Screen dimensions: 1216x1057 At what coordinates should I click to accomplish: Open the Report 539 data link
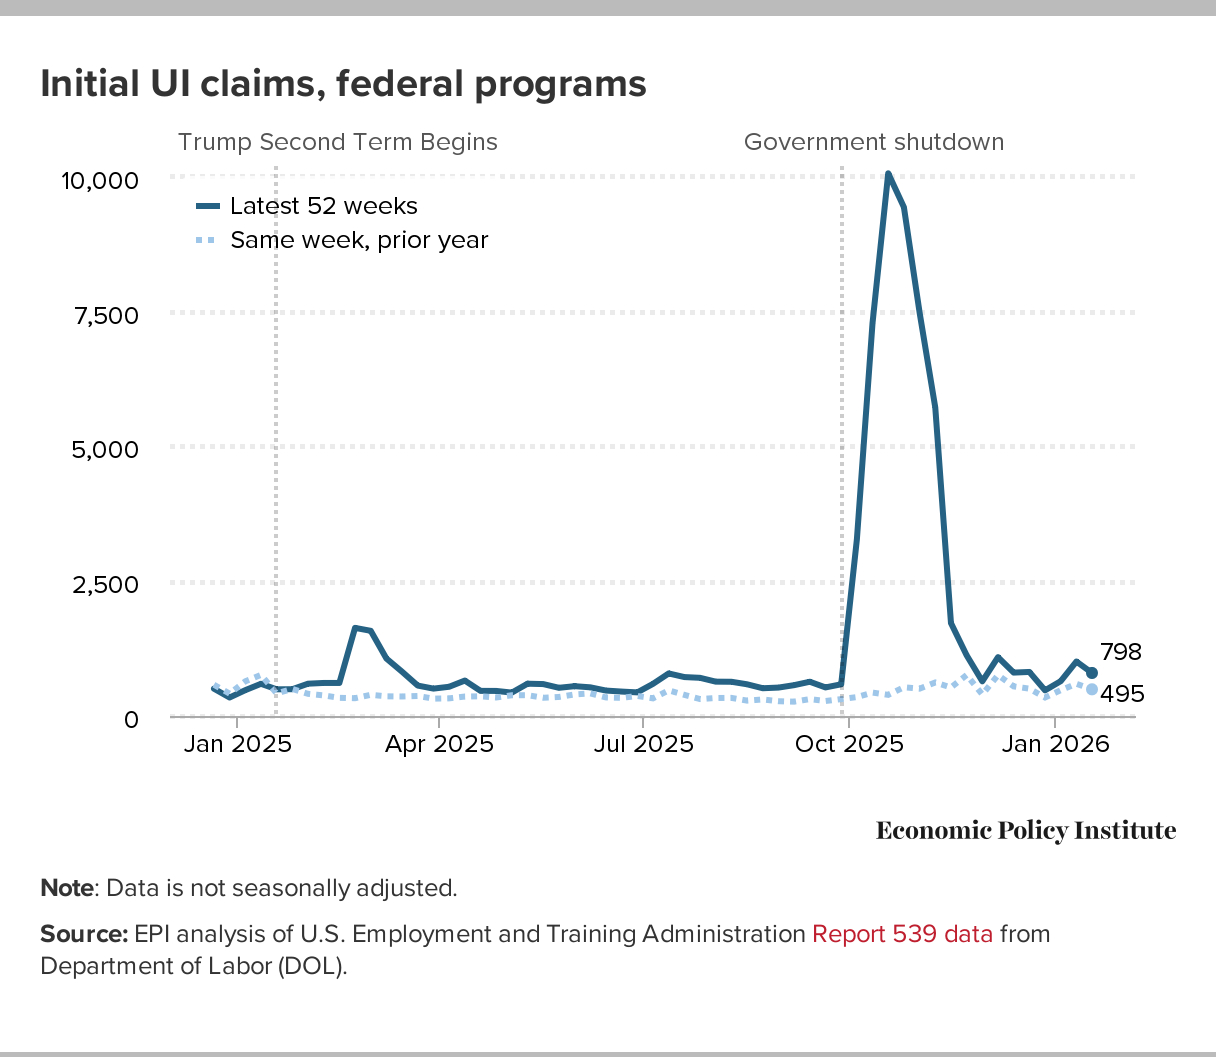(902, 934)
